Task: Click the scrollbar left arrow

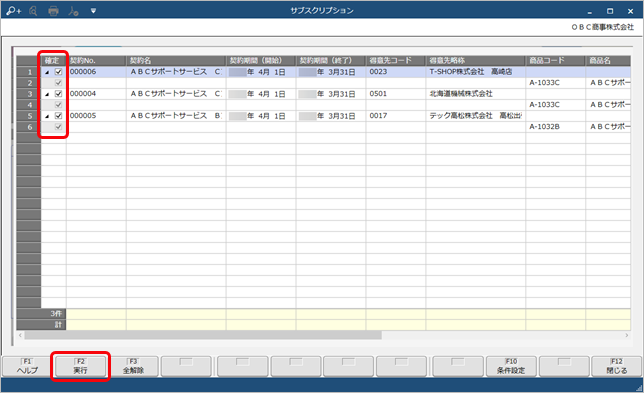Action: point(20,336)
